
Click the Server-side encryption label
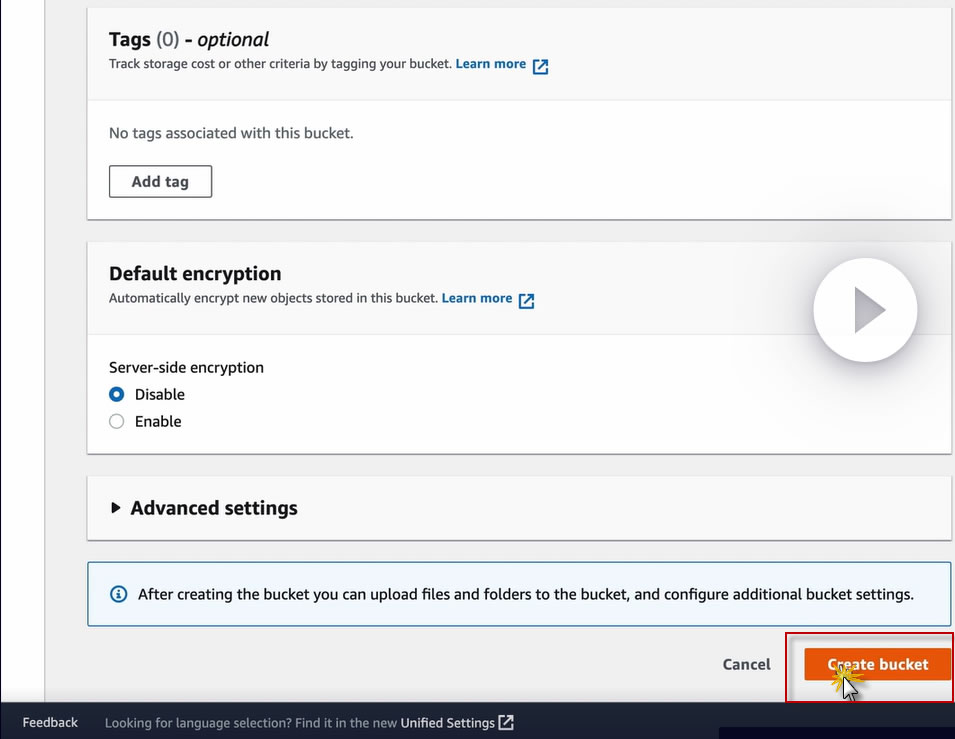coord(186,367)
